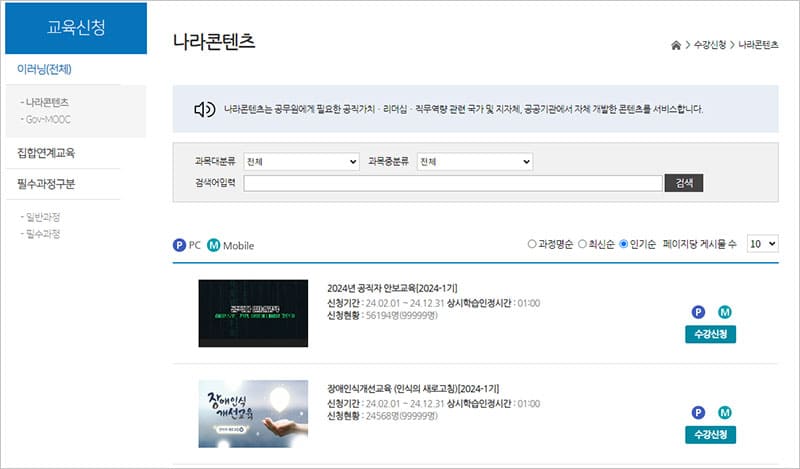Select the 최신순 sort radio button
The width and height of the screenshot is (800, 469).
point(582,244)
